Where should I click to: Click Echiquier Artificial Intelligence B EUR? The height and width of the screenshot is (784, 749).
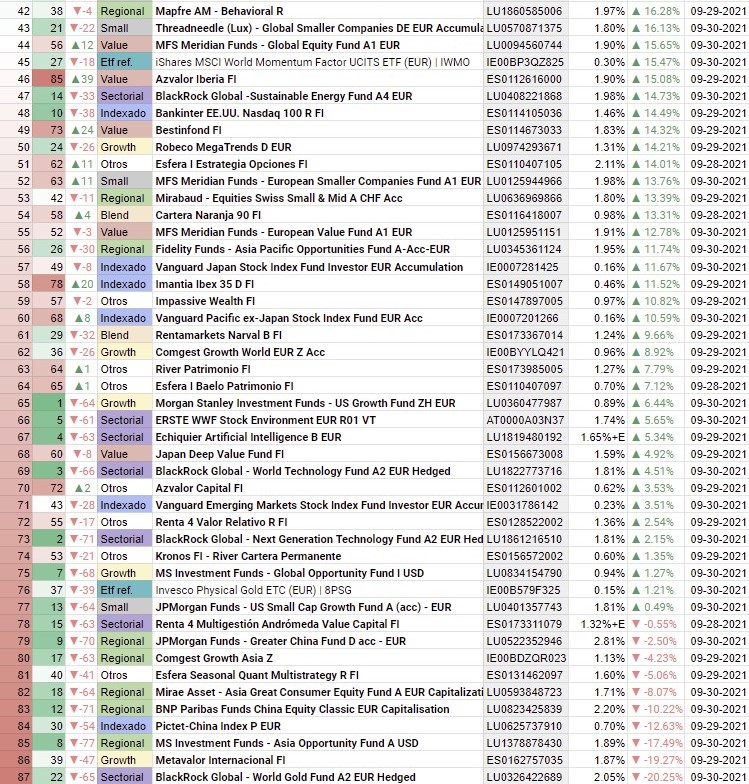[318, 437]
